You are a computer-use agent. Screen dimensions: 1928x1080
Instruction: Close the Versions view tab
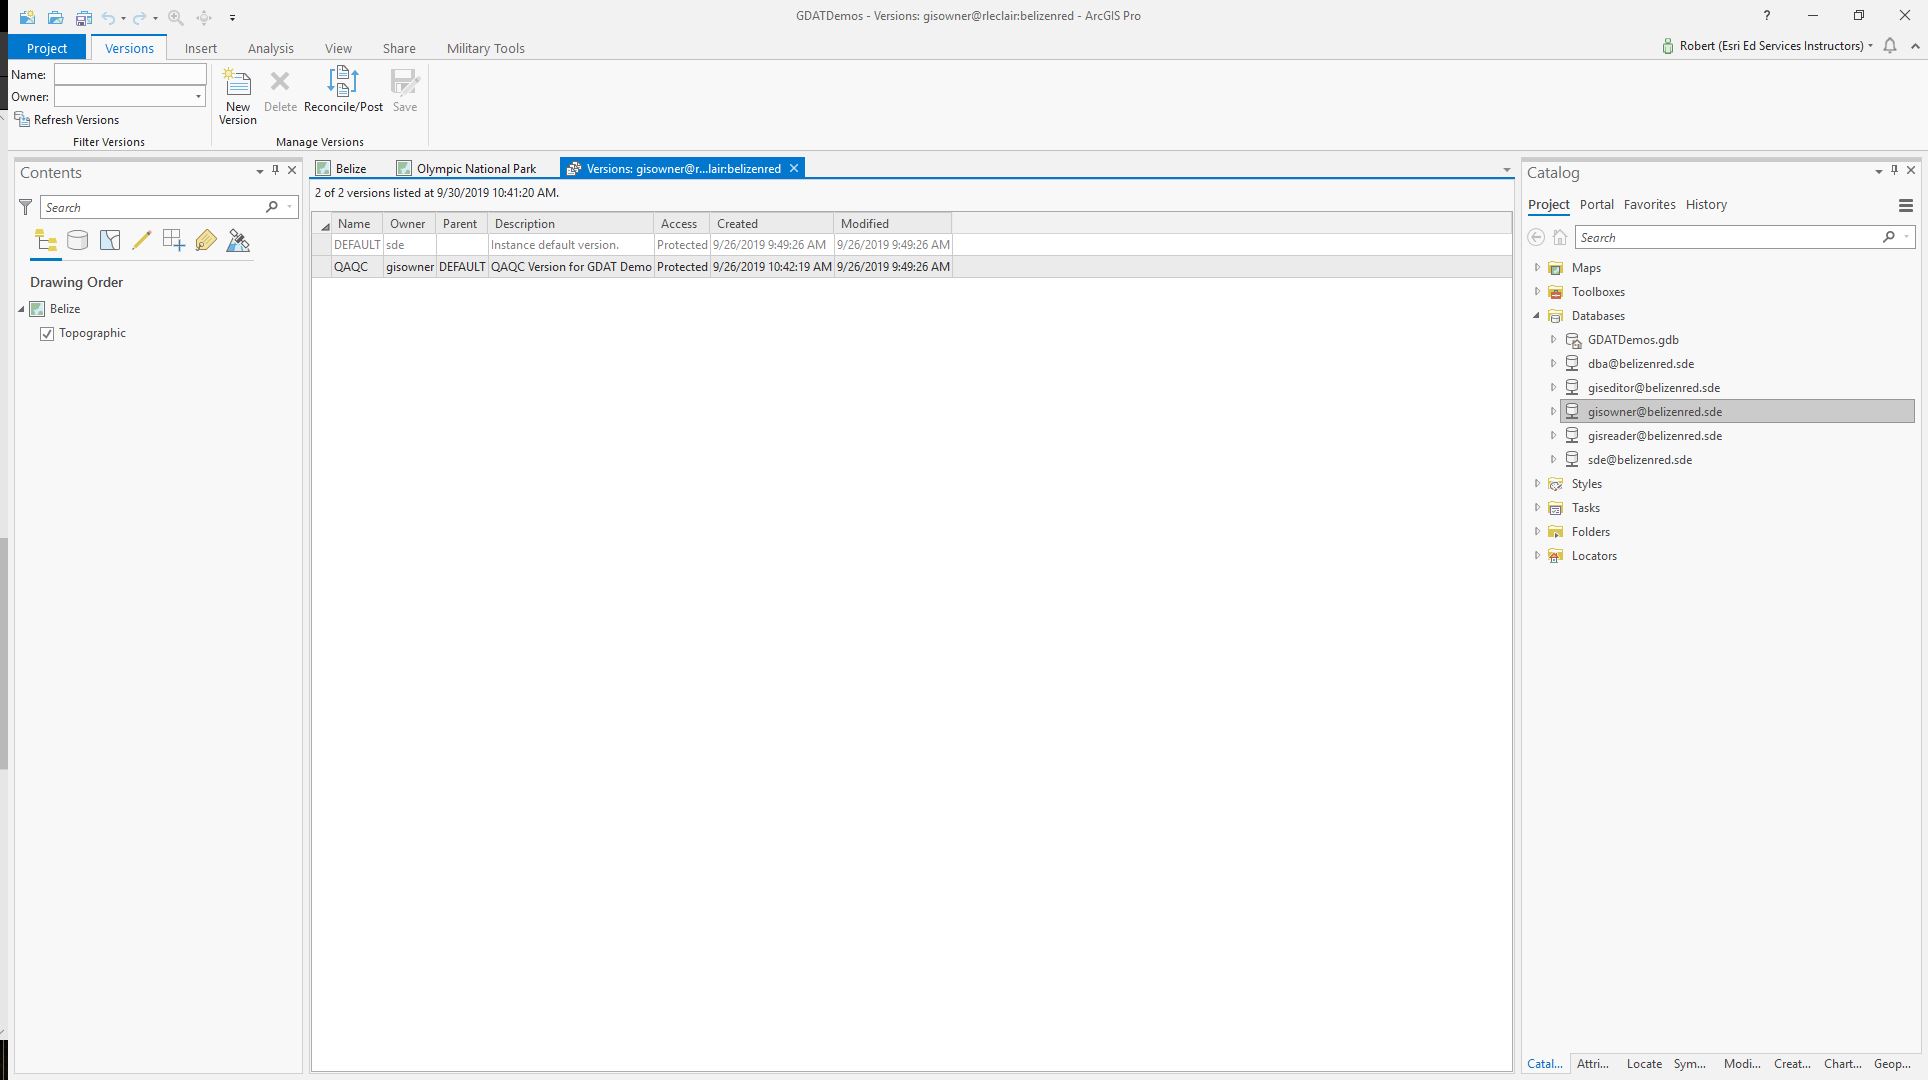pyautogui.click(x=794, y=169)
